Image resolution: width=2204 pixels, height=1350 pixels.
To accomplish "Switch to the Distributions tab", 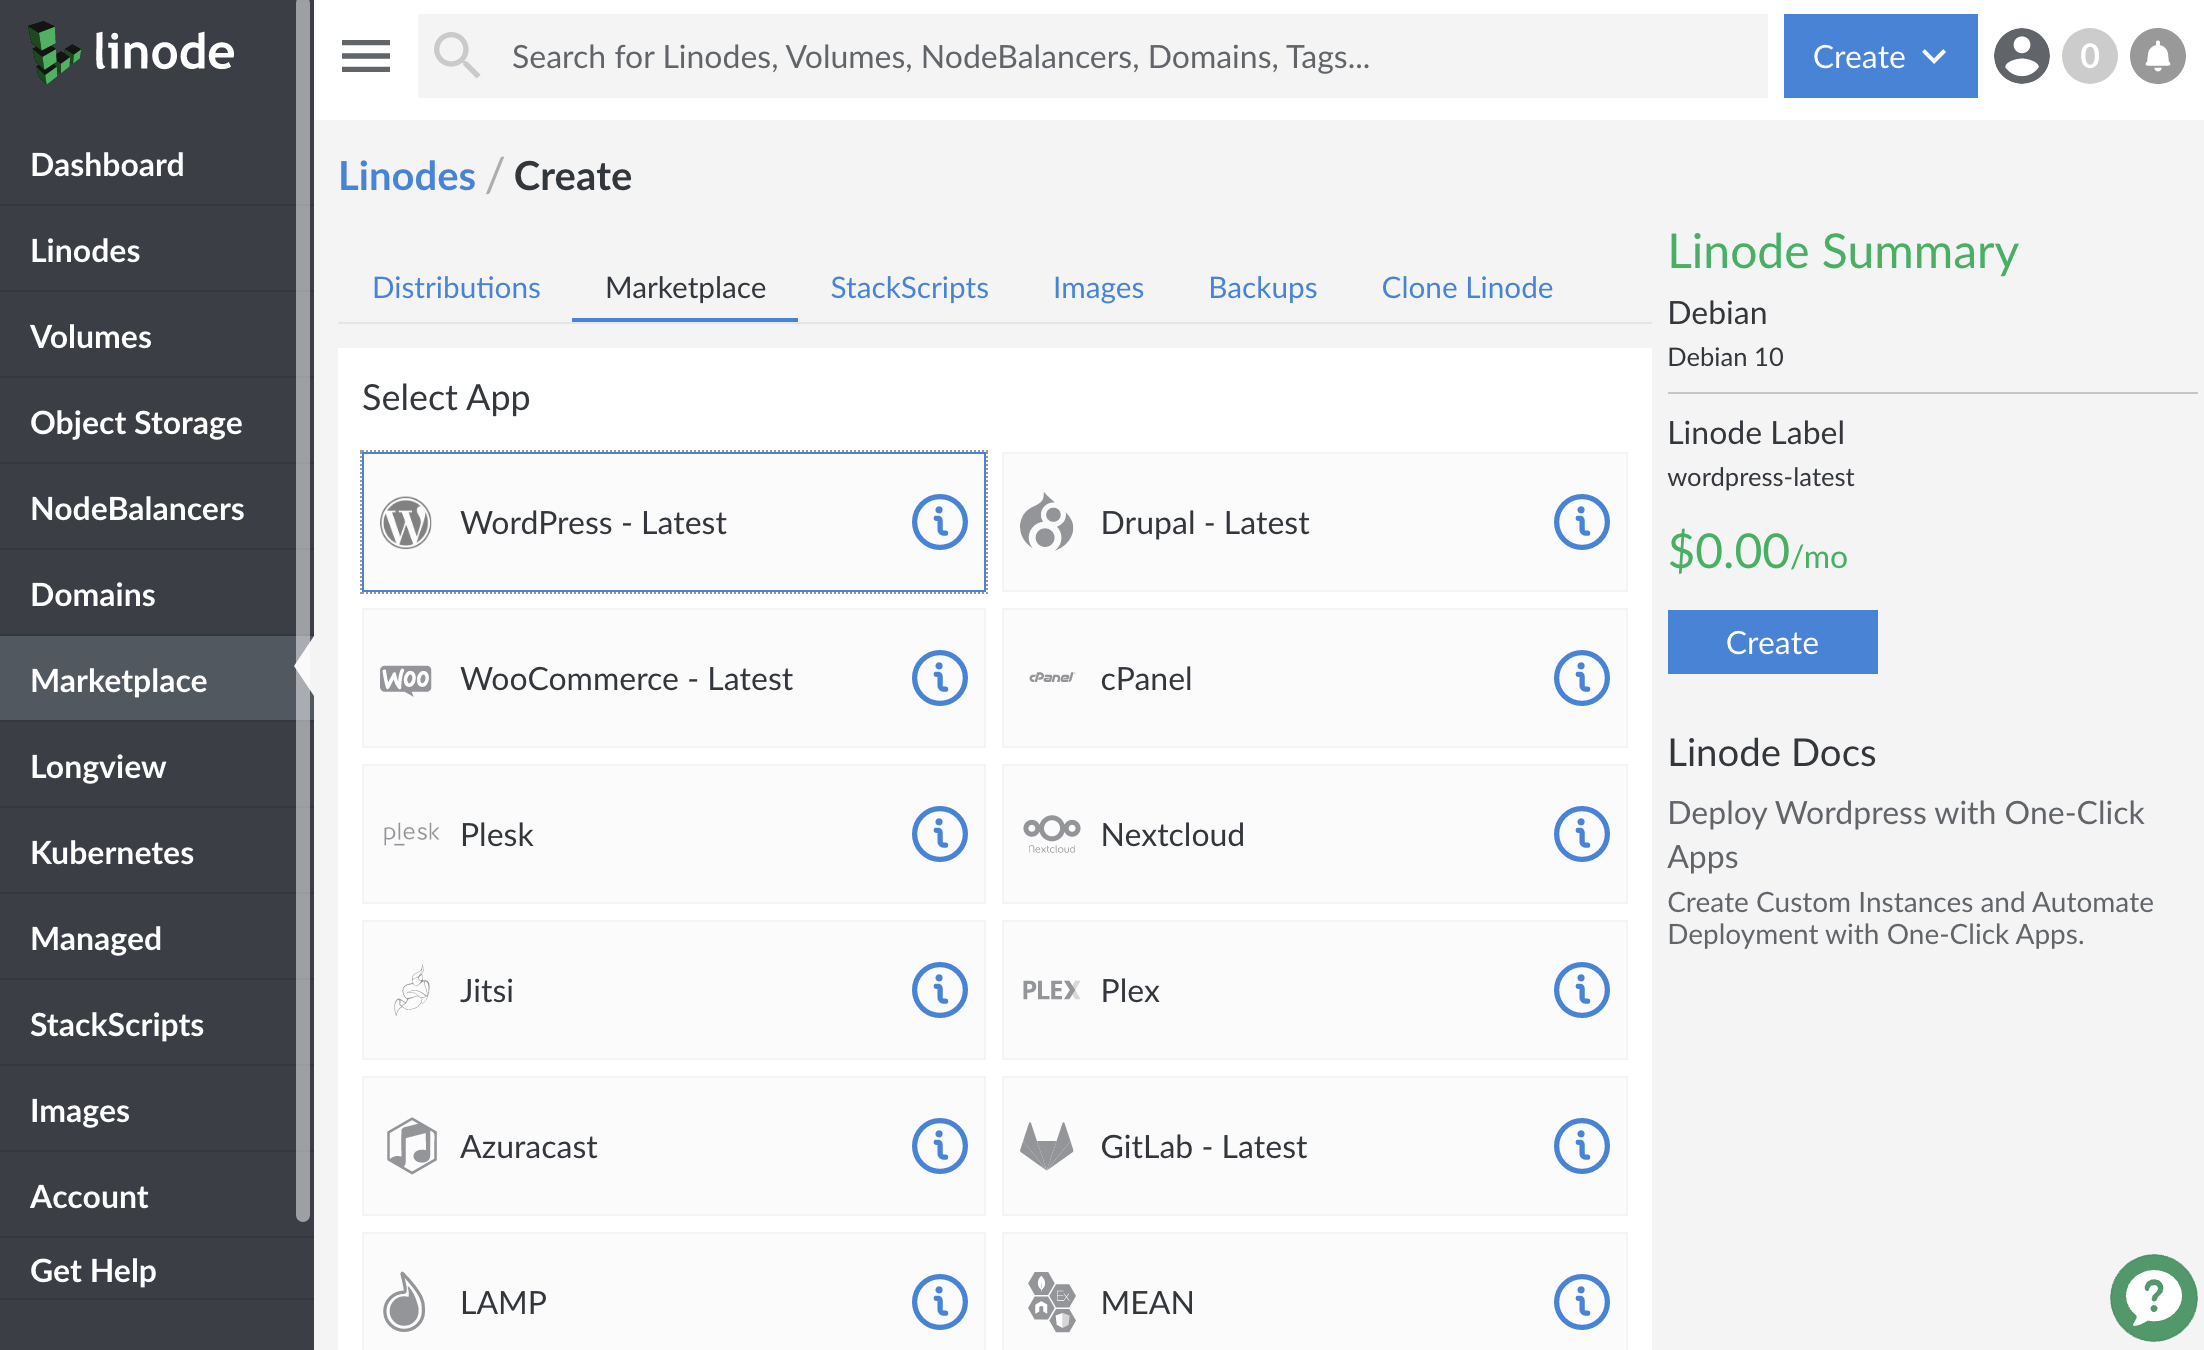I will pos(455,286).
